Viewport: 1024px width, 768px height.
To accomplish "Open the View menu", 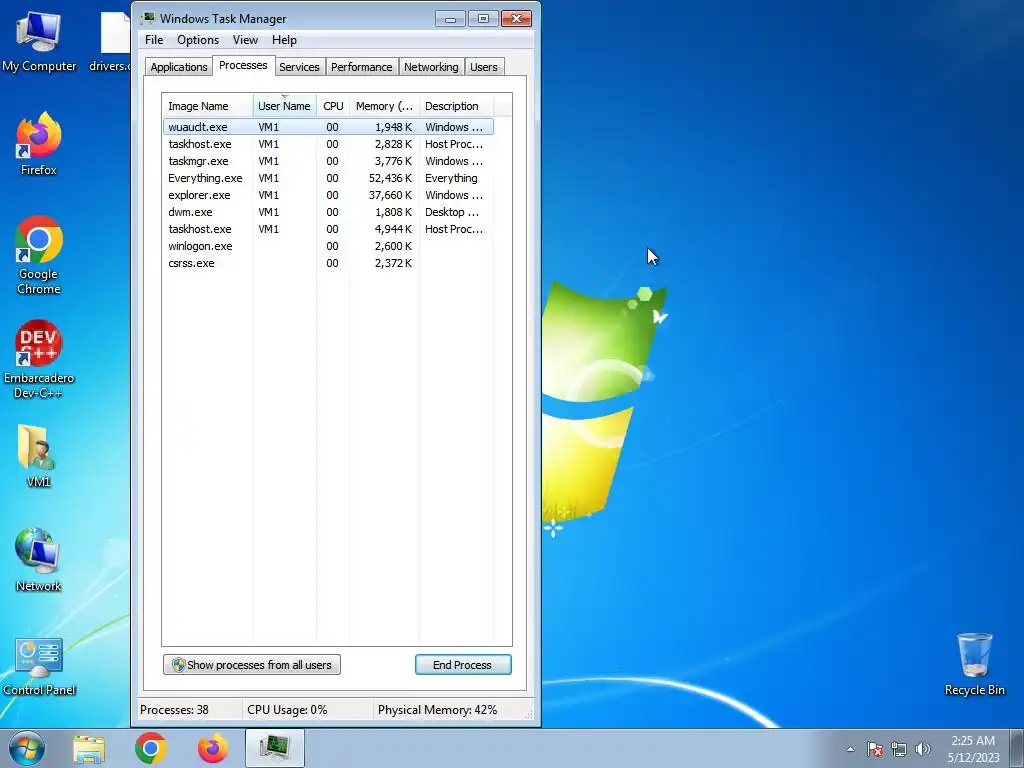I will tap(245, 40).
